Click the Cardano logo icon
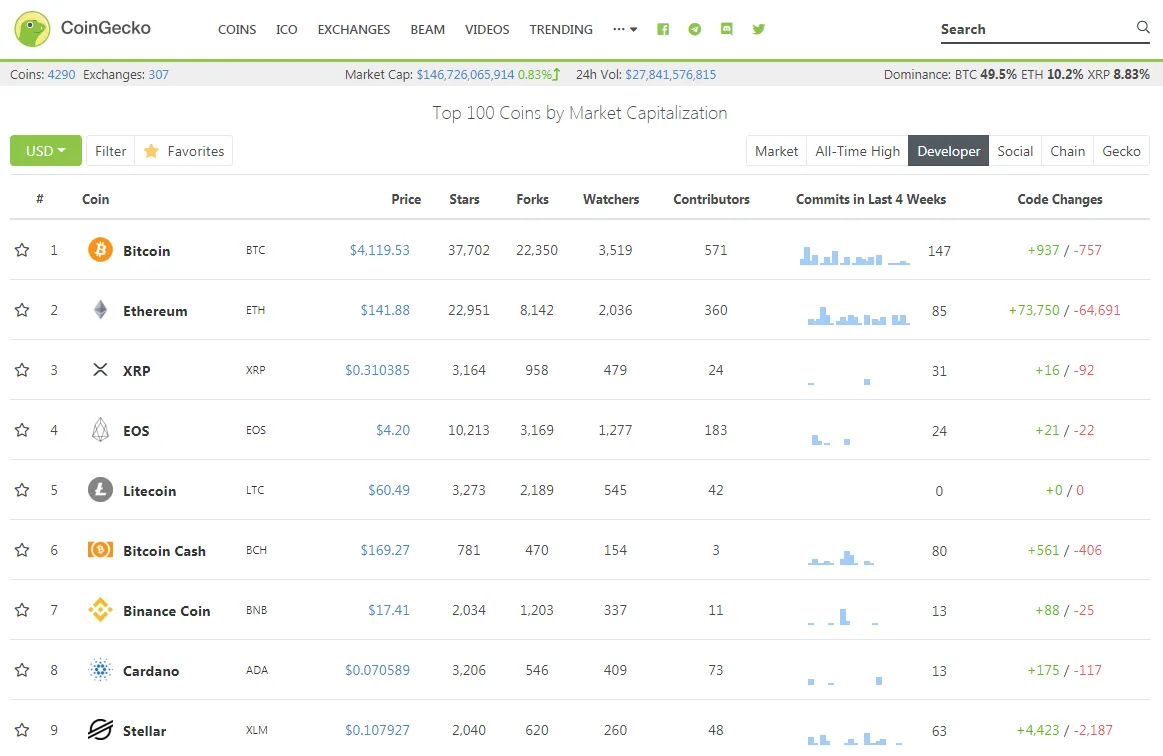 [x=100, y=670]
